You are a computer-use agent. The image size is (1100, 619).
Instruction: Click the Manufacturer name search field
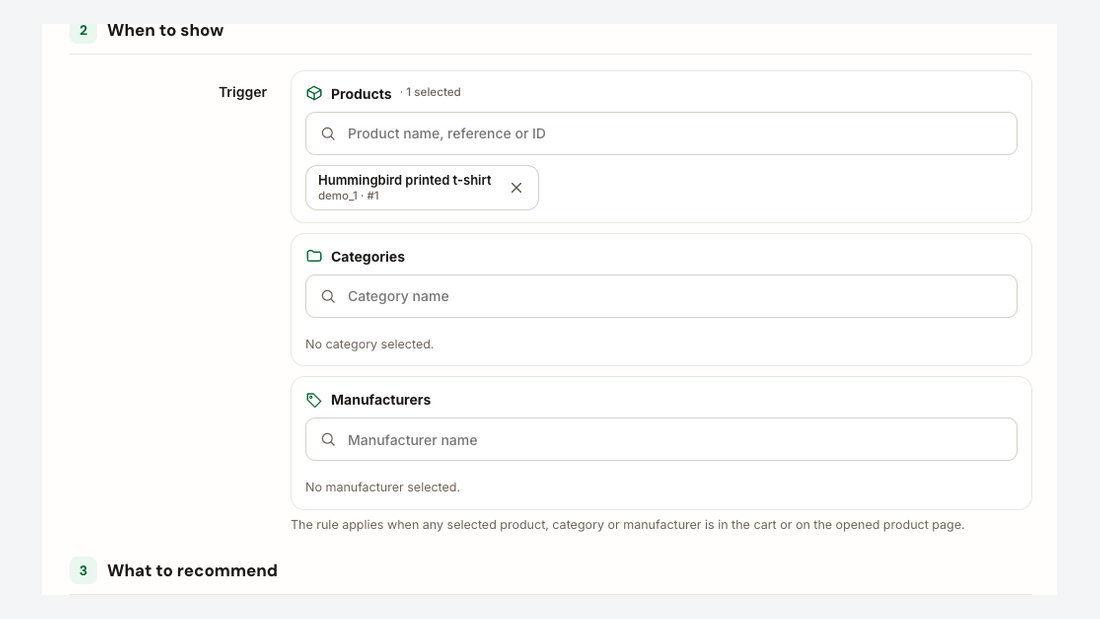pos(661,439)
